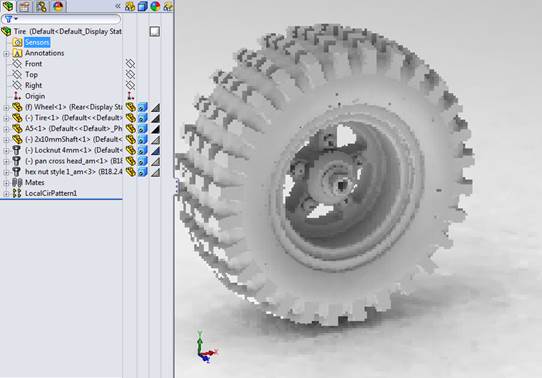
Task: Select the Annotations folder
Action: 44,53
